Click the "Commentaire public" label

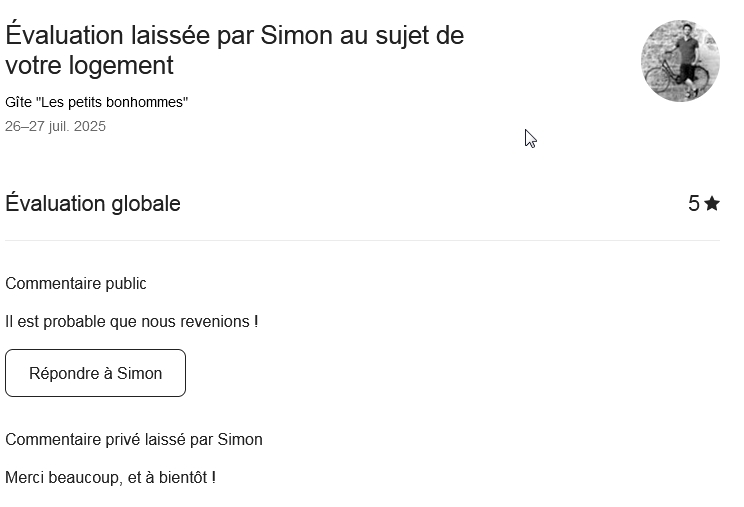75,284
